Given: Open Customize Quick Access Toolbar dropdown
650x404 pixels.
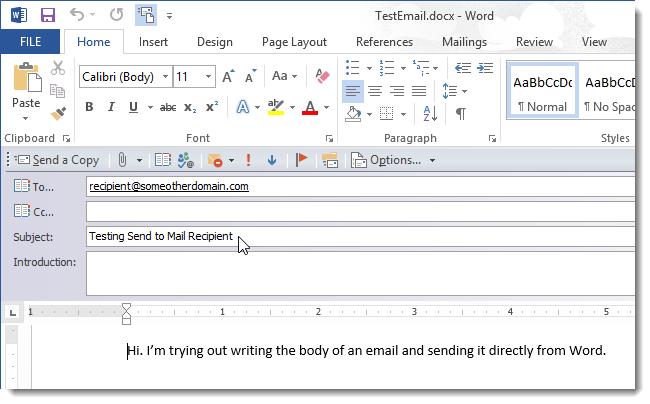Looking at the screenshot, I should 169,16.
